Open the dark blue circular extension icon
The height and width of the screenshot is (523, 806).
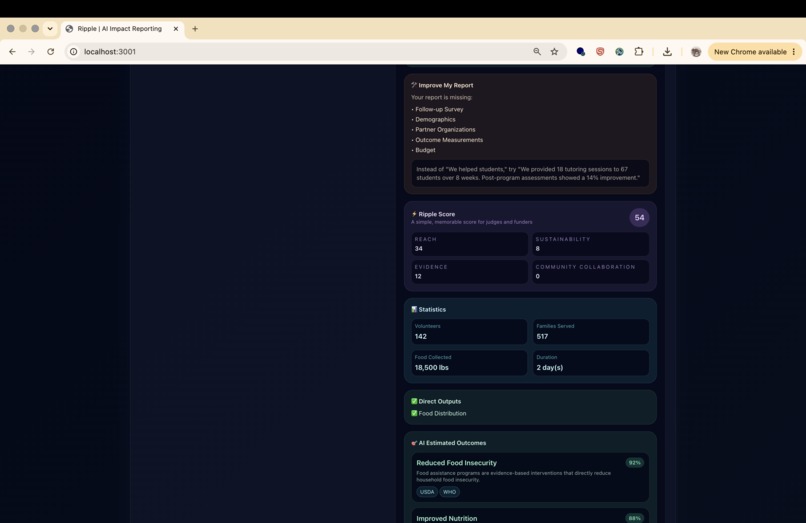(x=580, y=51)
